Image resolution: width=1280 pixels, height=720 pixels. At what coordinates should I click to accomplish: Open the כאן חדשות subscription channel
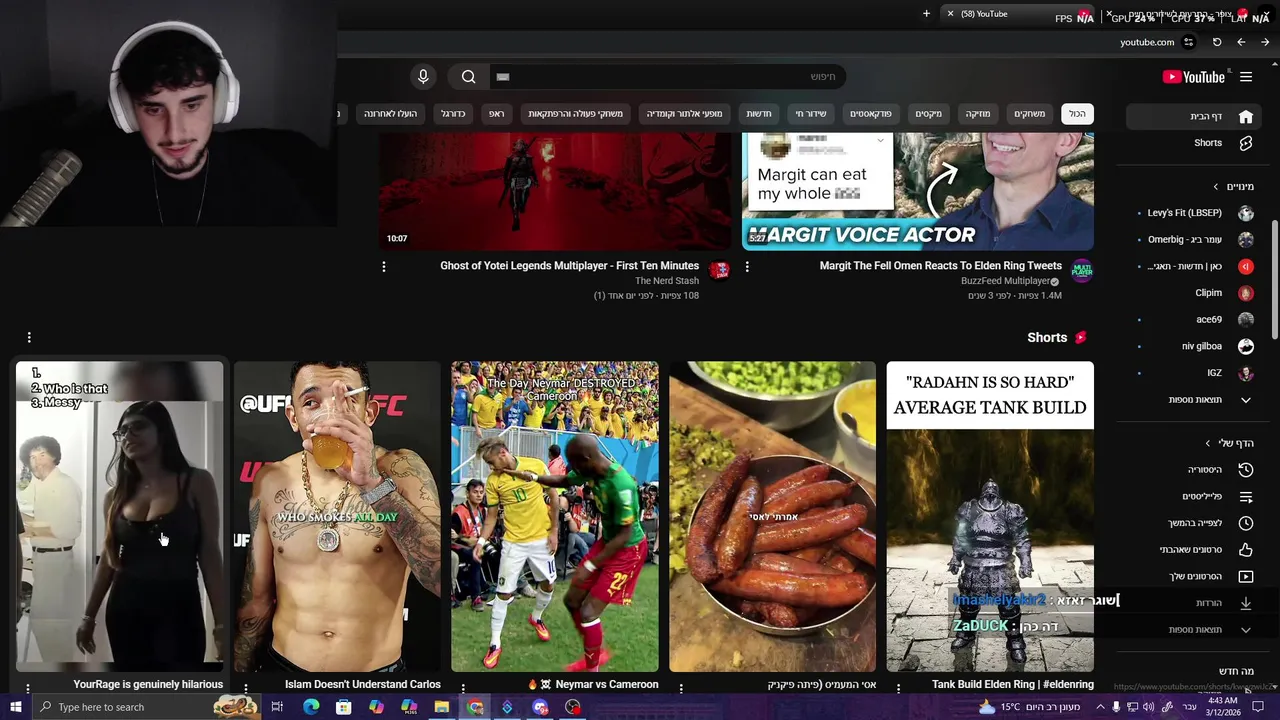point(1194,266)
